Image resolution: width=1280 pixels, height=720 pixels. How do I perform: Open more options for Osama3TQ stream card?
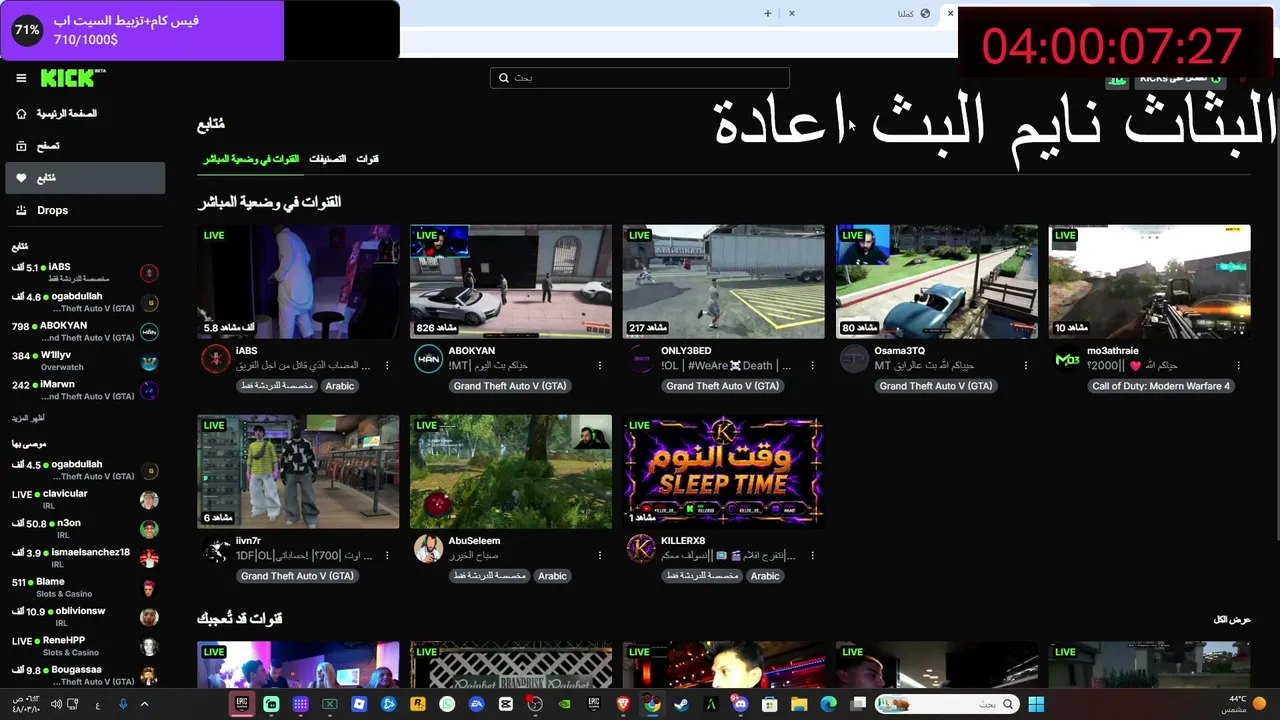1026,366
